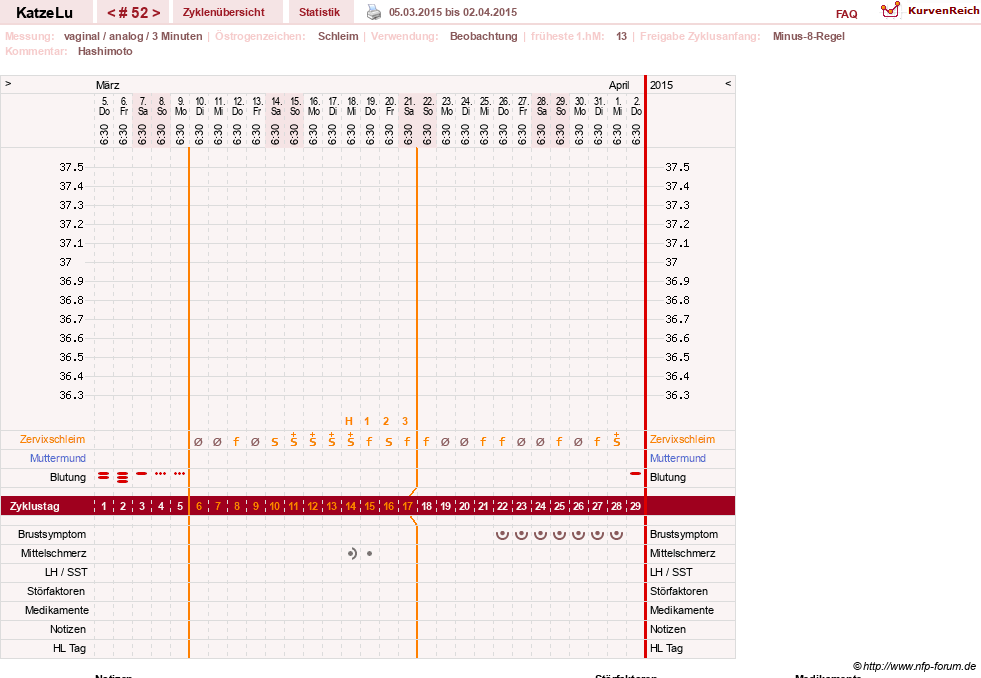Open the Zyklenübersicht tab

coord(223,12)
